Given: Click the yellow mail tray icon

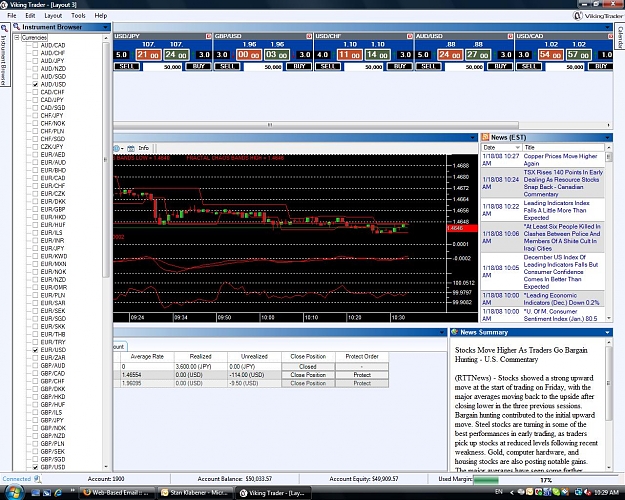Looking at the screenshot, I should point(529,492).
